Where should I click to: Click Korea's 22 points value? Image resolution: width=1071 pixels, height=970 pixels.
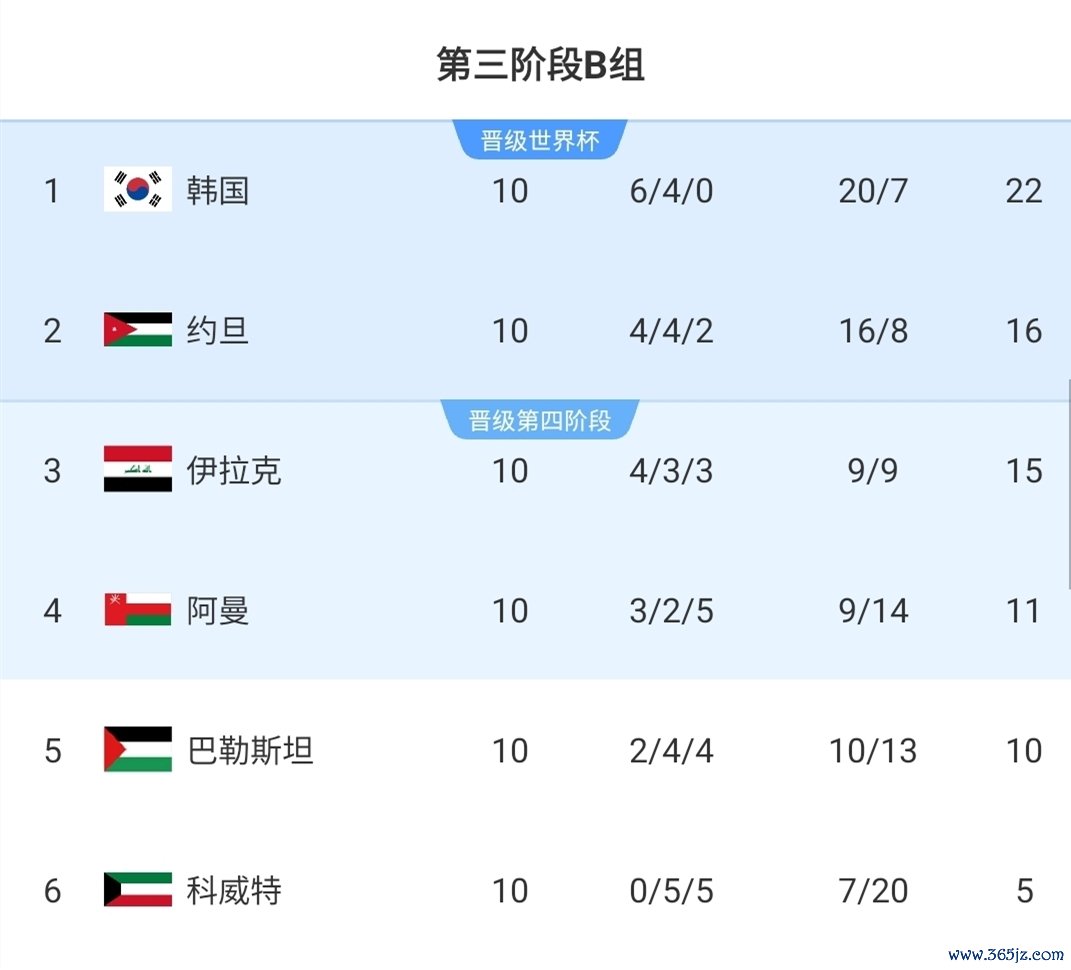1024,191
